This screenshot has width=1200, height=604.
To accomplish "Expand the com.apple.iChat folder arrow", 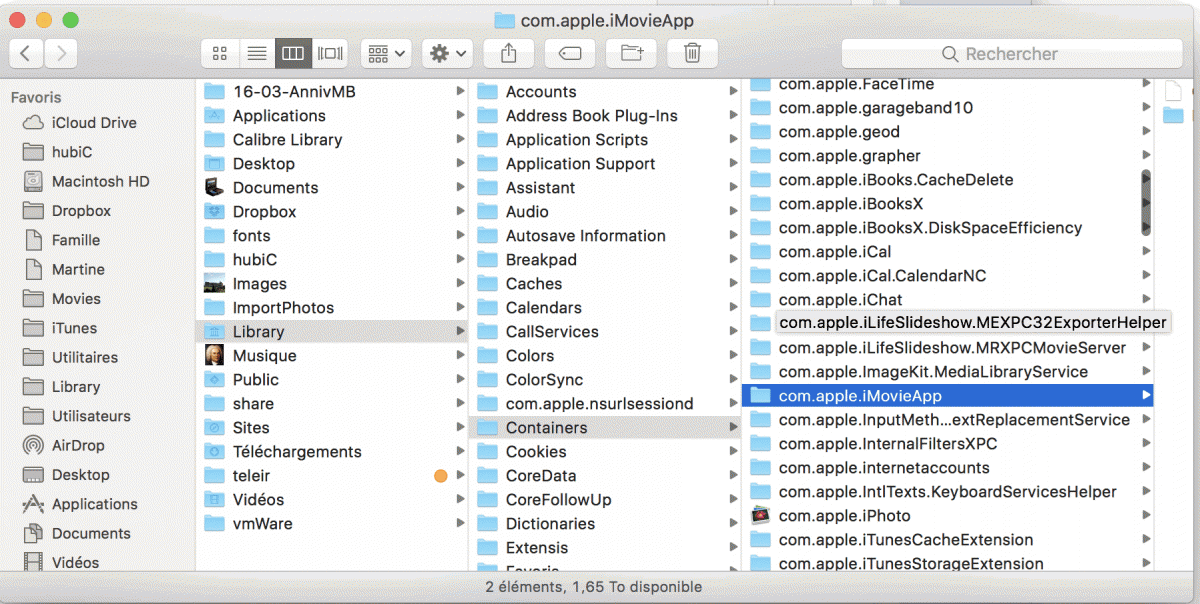I will [1146, 300].
